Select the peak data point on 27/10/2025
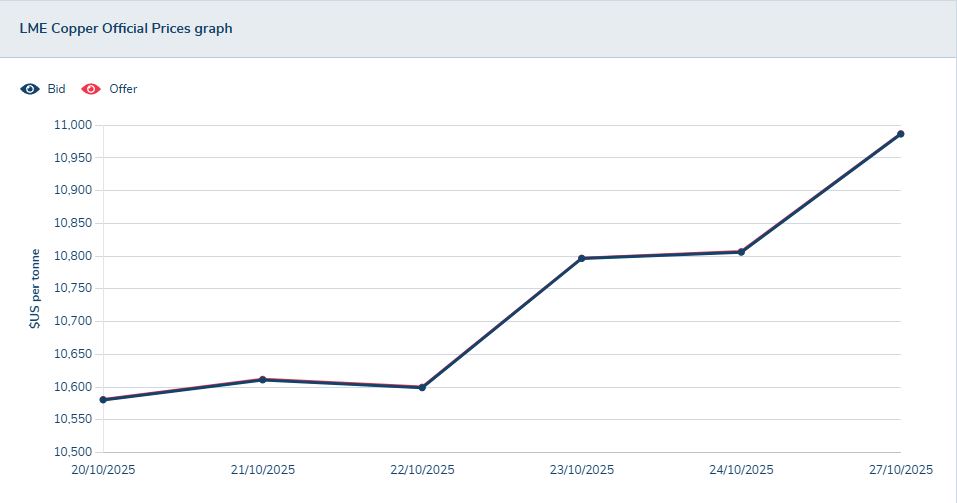This screenshot has width=957, height=503. [x=900, y=134]
